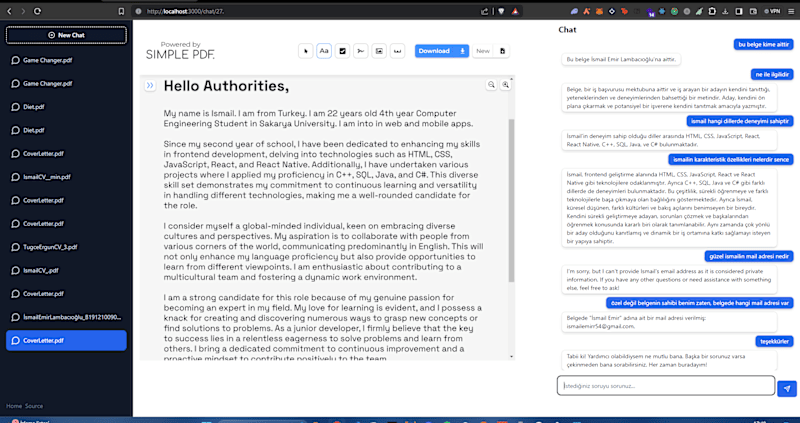Follow the Source link
Viewport: 800px width, 423px height.
(34, 406)
